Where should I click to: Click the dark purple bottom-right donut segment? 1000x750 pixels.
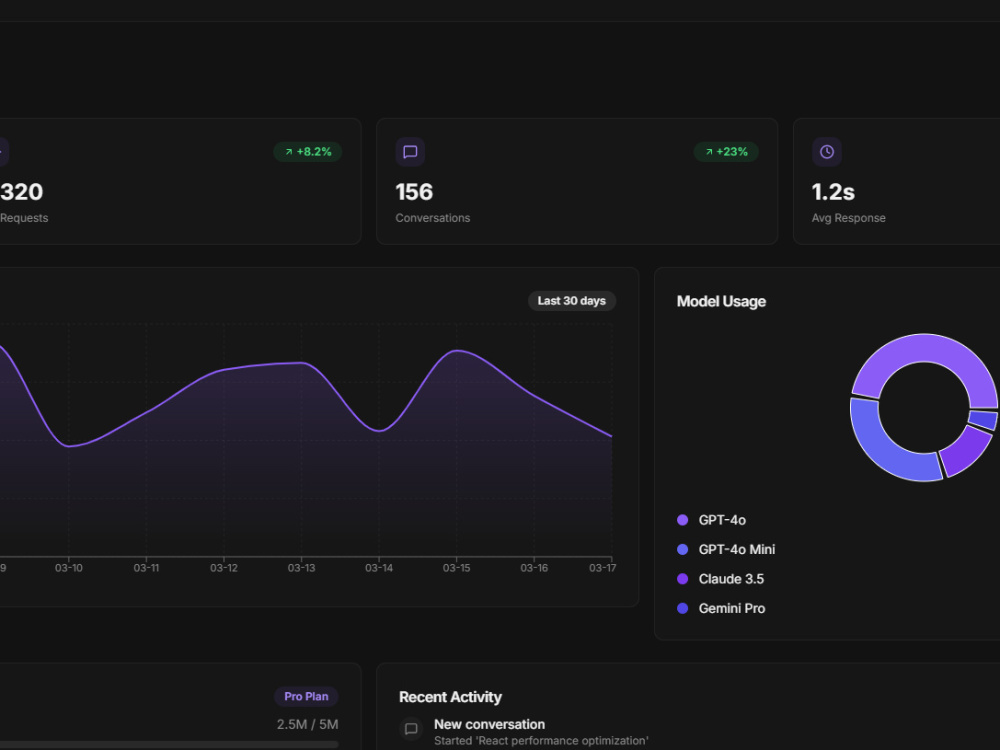[x=966, y=452]
